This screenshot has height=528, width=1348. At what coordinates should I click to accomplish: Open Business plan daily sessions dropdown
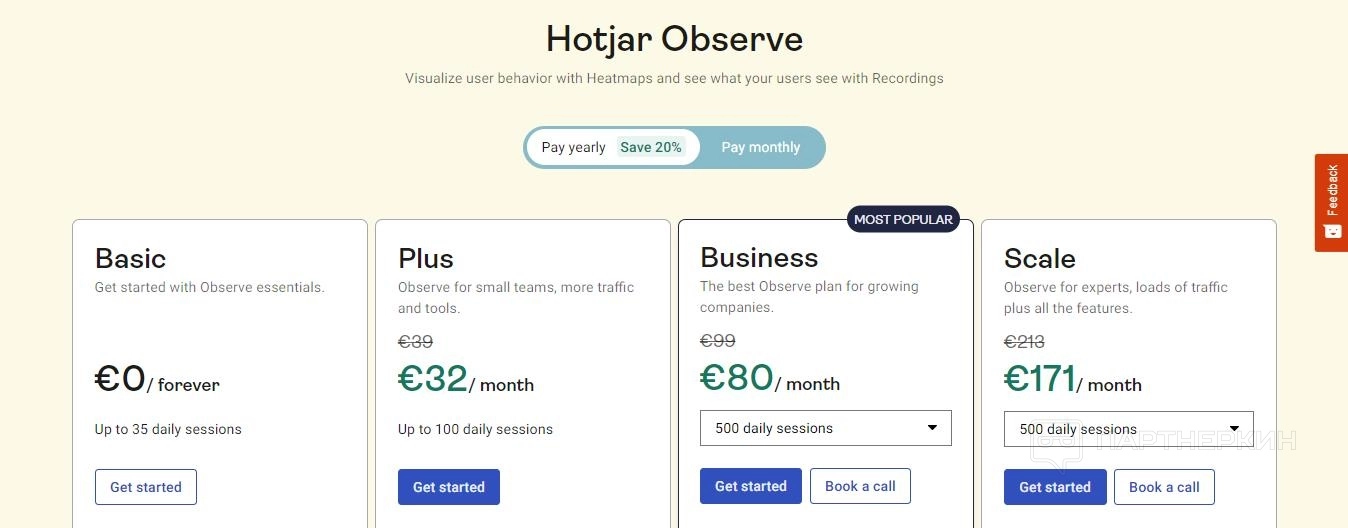(825, 428)
